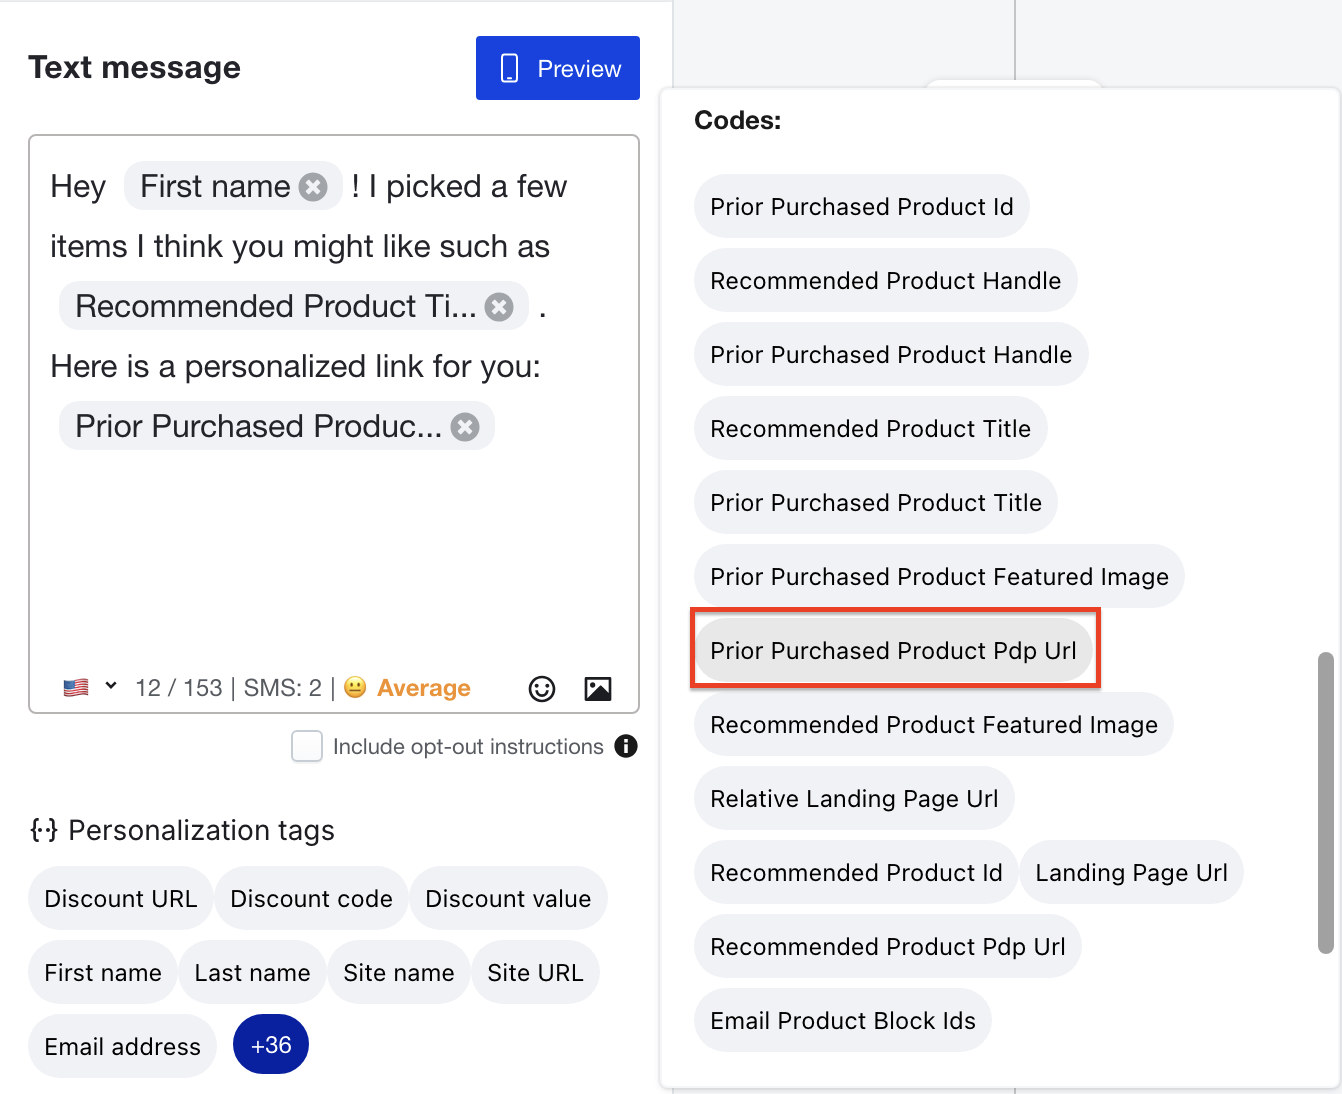Select Prior Purchased Product Pdp Url code
Image resolution: width=1342 pixels, height=1094 pixels.
[893, 651]
